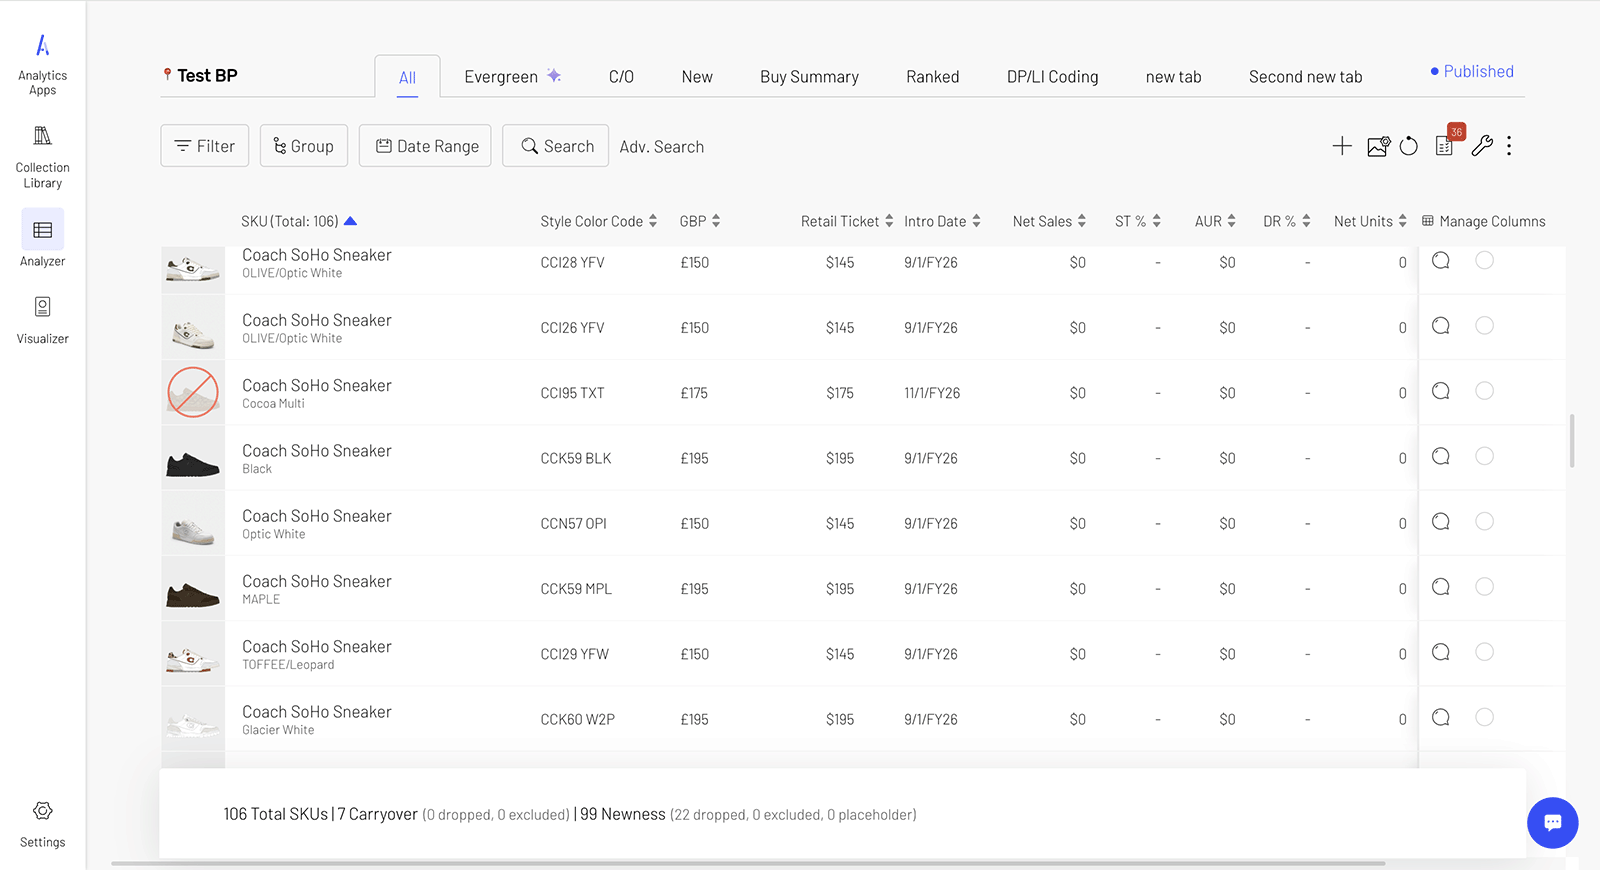
Task: Open the MAPLE Coach SoHo Sneaker thumbnail
Action: coord(193,588)
